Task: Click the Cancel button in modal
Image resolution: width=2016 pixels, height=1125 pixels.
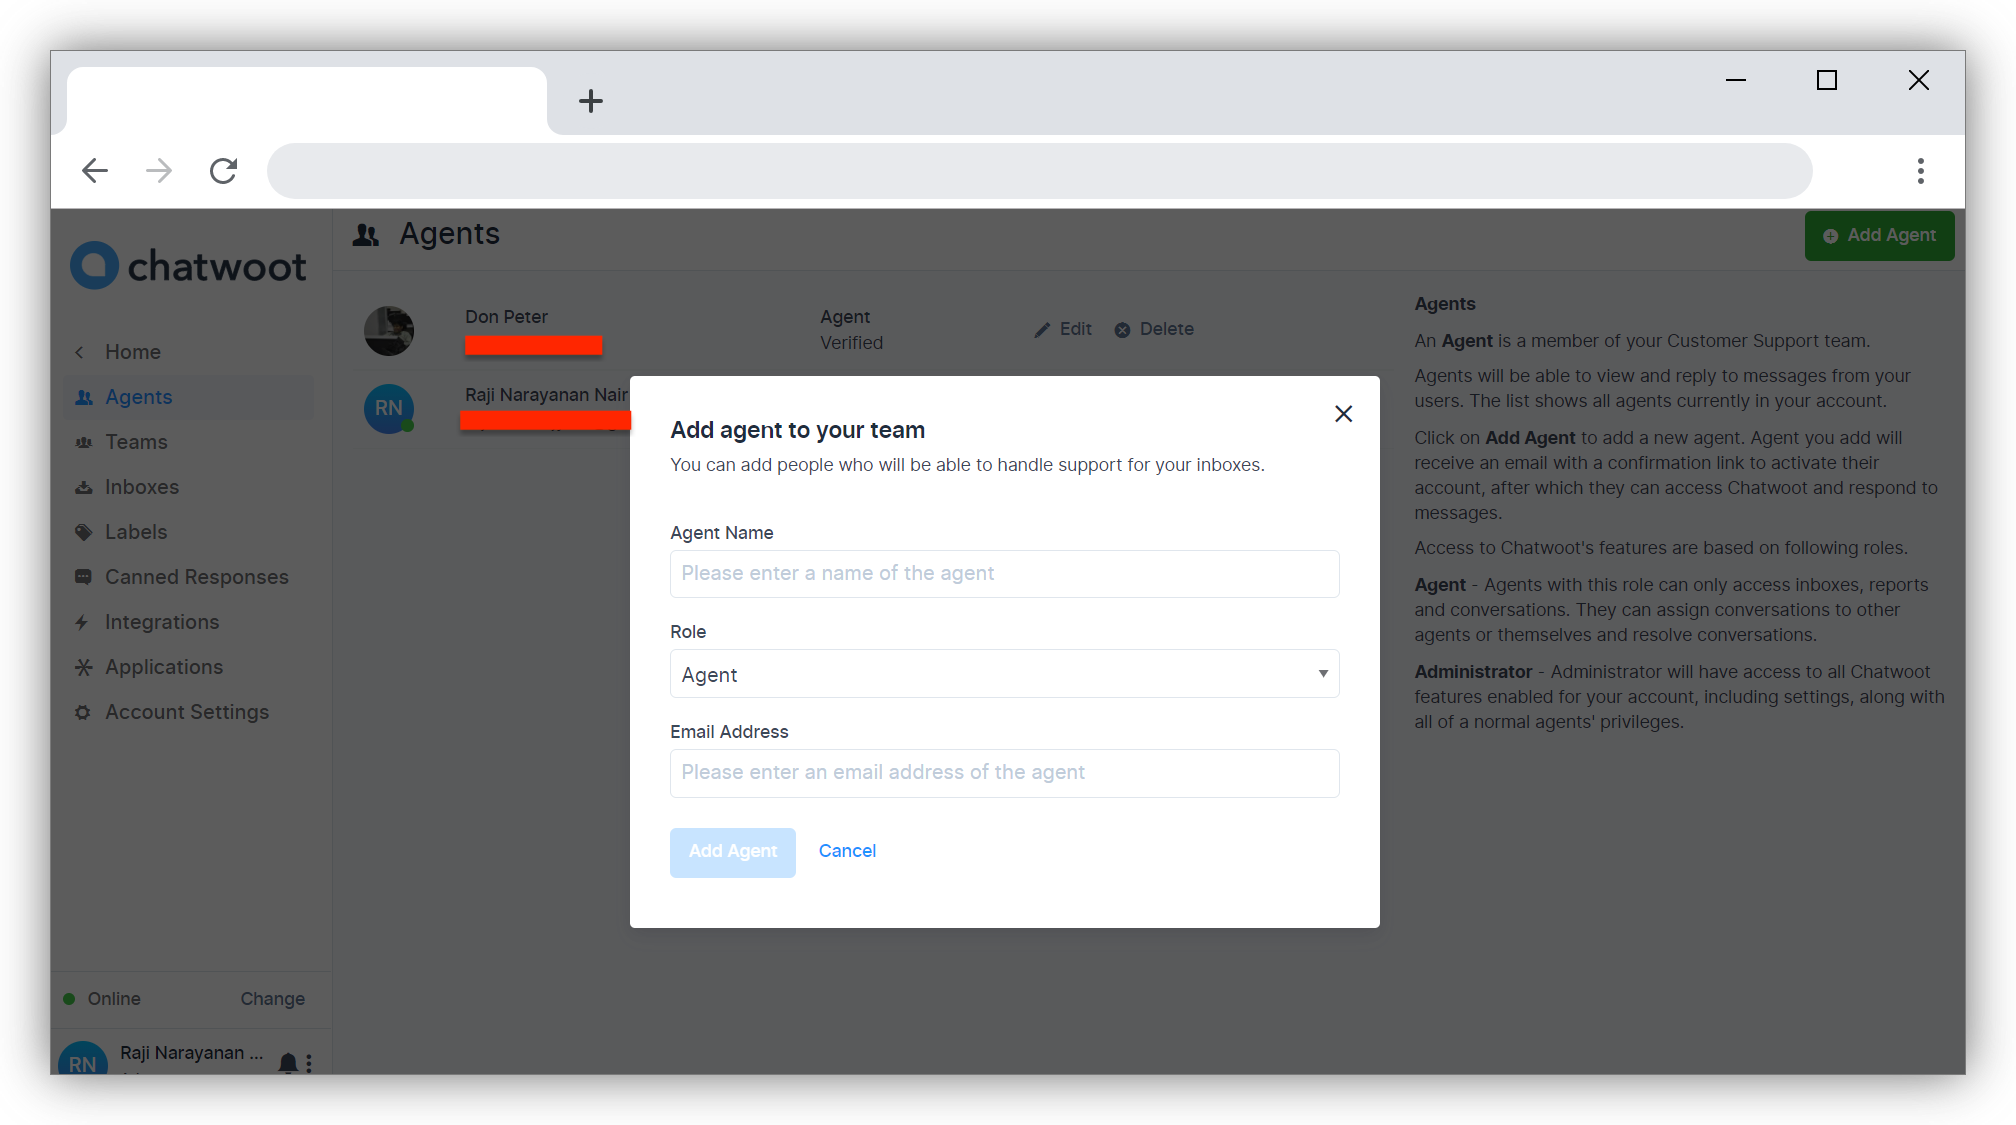Action: 847,851
